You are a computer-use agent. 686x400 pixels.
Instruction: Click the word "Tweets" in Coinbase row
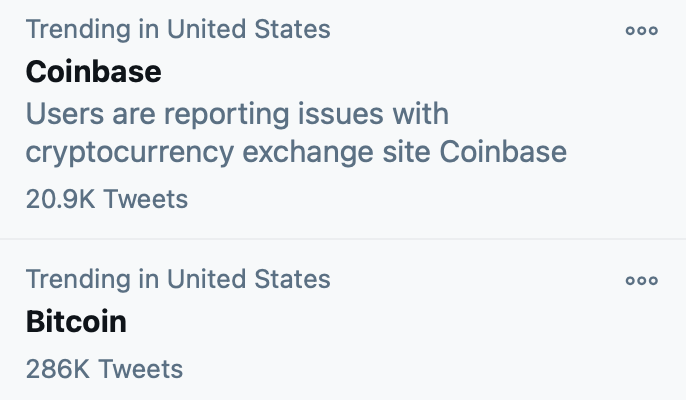click(x=146, y=199)
